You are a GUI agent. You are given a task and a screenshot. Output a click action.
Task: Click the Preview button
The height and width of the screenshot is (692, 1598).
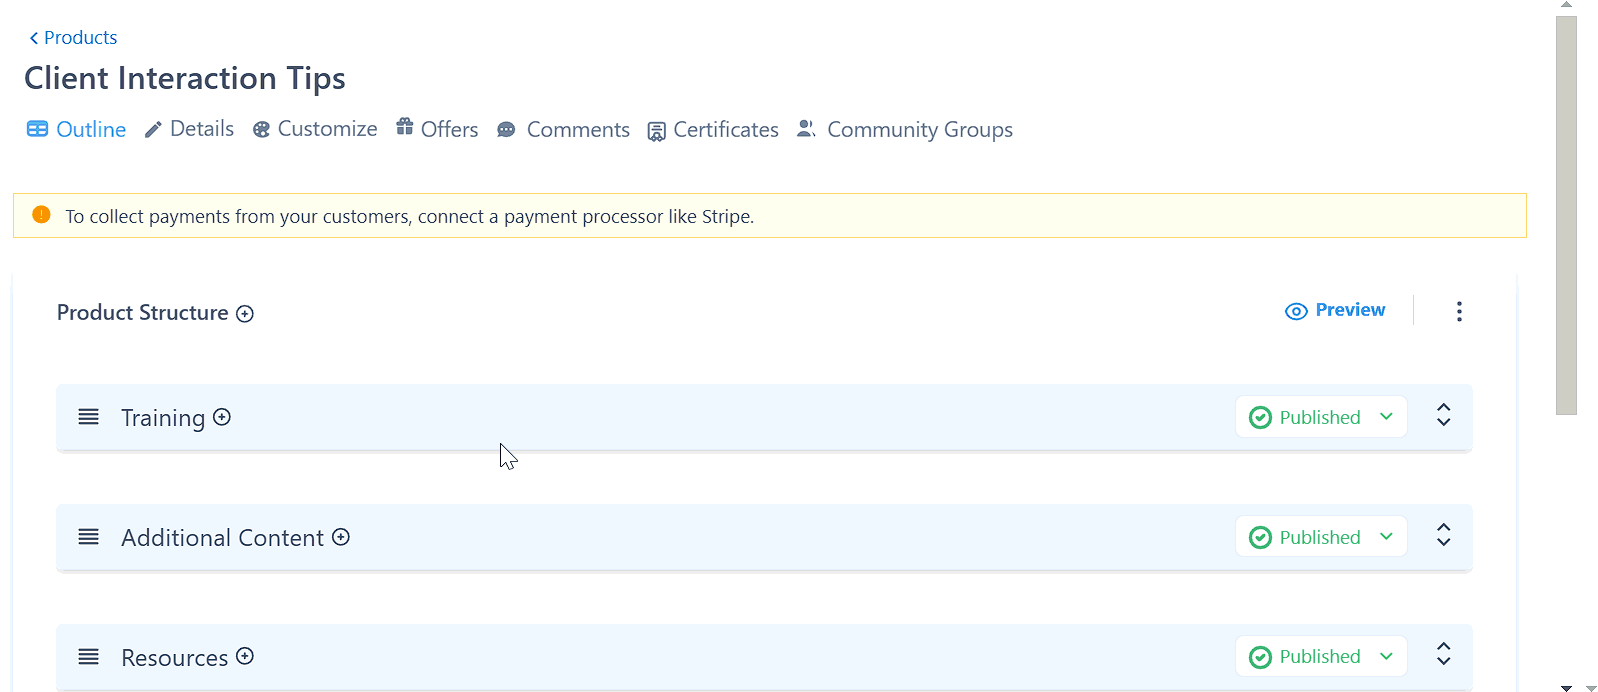1335,310
